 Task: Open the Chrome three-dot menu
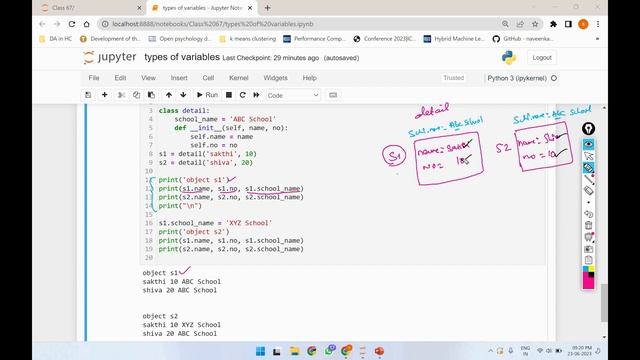coord(598,24)
